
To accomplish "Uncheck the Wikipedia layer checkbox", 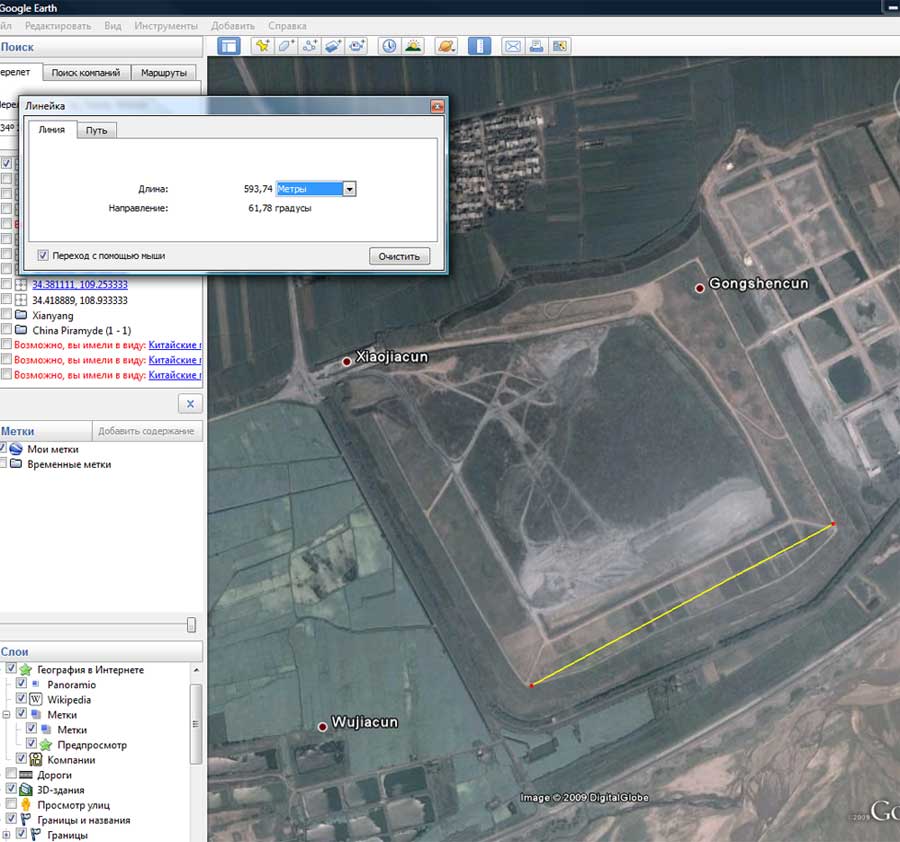I will [x=23, y=700].
